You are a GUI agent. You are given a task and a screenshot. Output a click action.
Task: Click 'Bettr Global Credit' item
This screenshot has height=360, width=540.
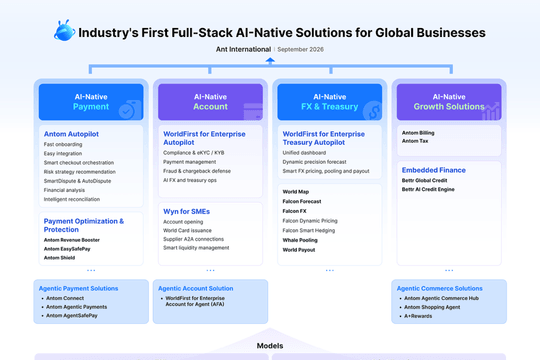click(x=424, y=181)
